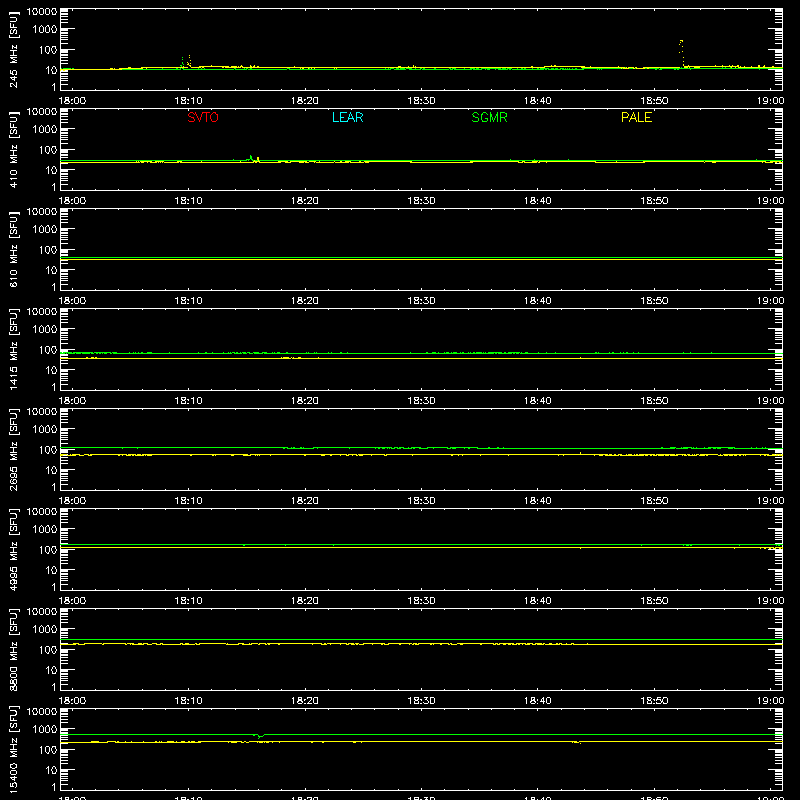Click the cyan LEAR station label
The width and height of the screenshot is (800, 800).
tap(347, 117)
